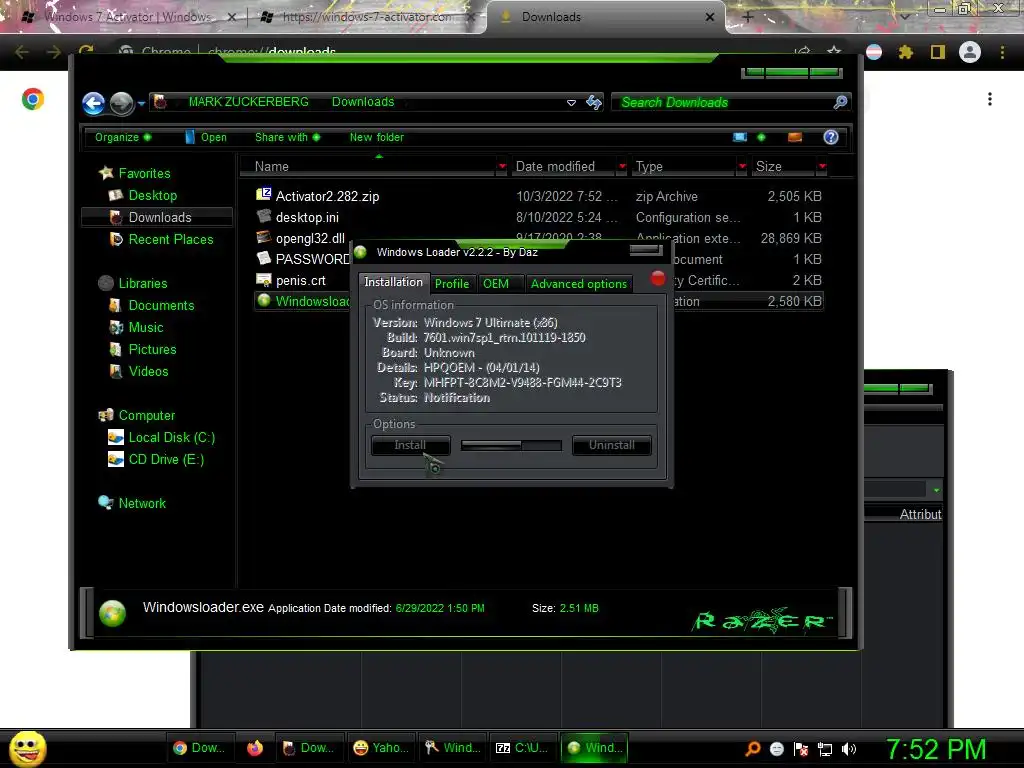Select the PASSWORD document file
Viewport: 1024px width, 768px height.
pyautogui.click(x=302, y=259)
